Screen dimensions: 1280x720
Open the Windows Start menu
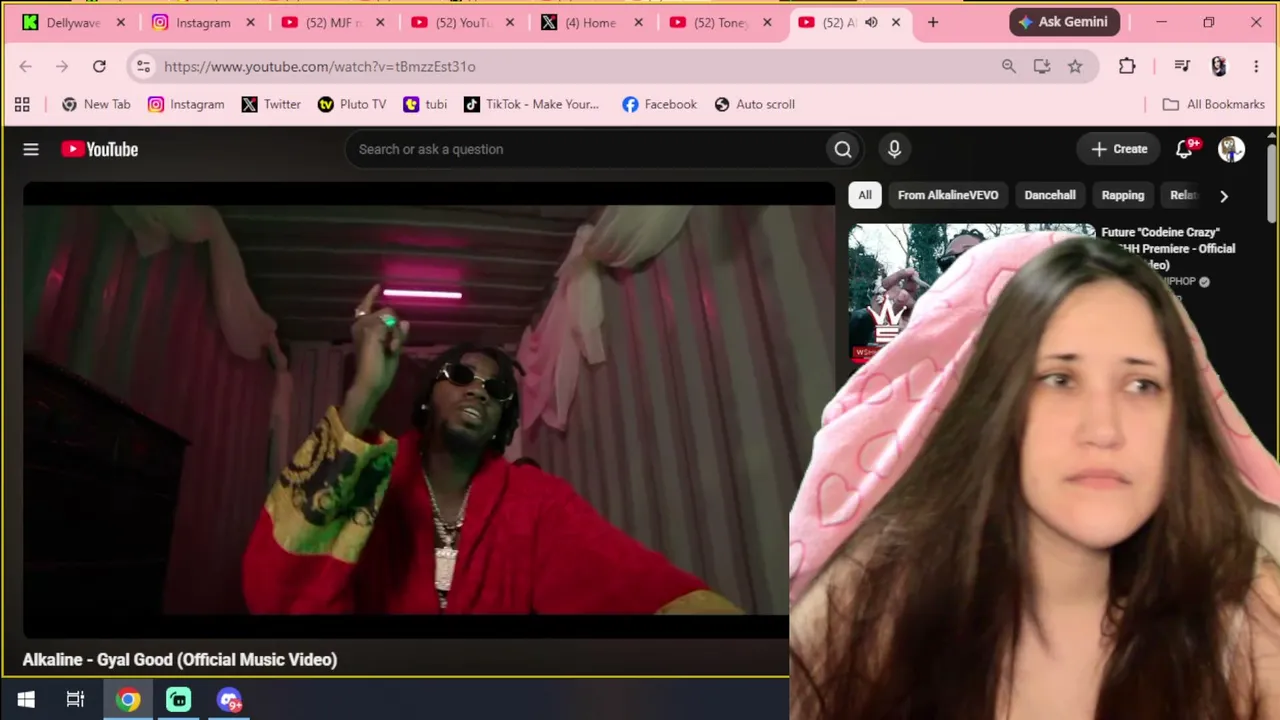(x=26, y=700)
